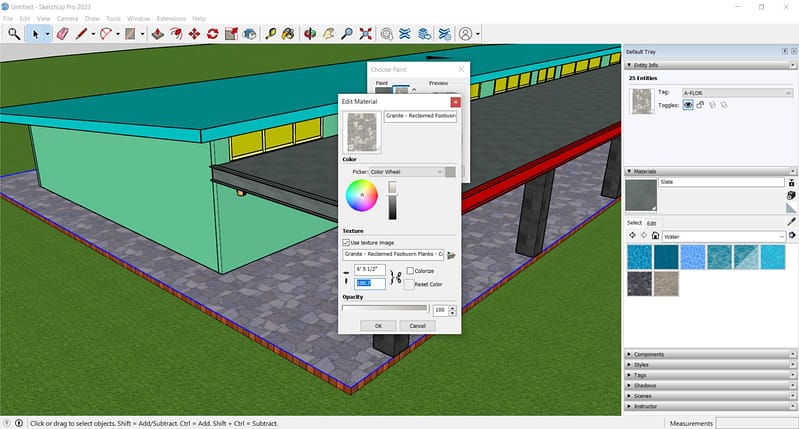Open the Color Wheel picker dropdown
The image size is (799, 429).
pyautogui.click(x=406, y=171)
